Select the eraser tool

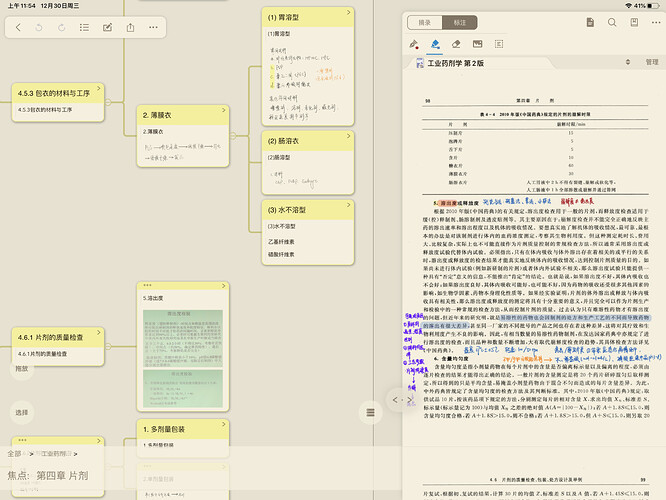coord(456,44)
